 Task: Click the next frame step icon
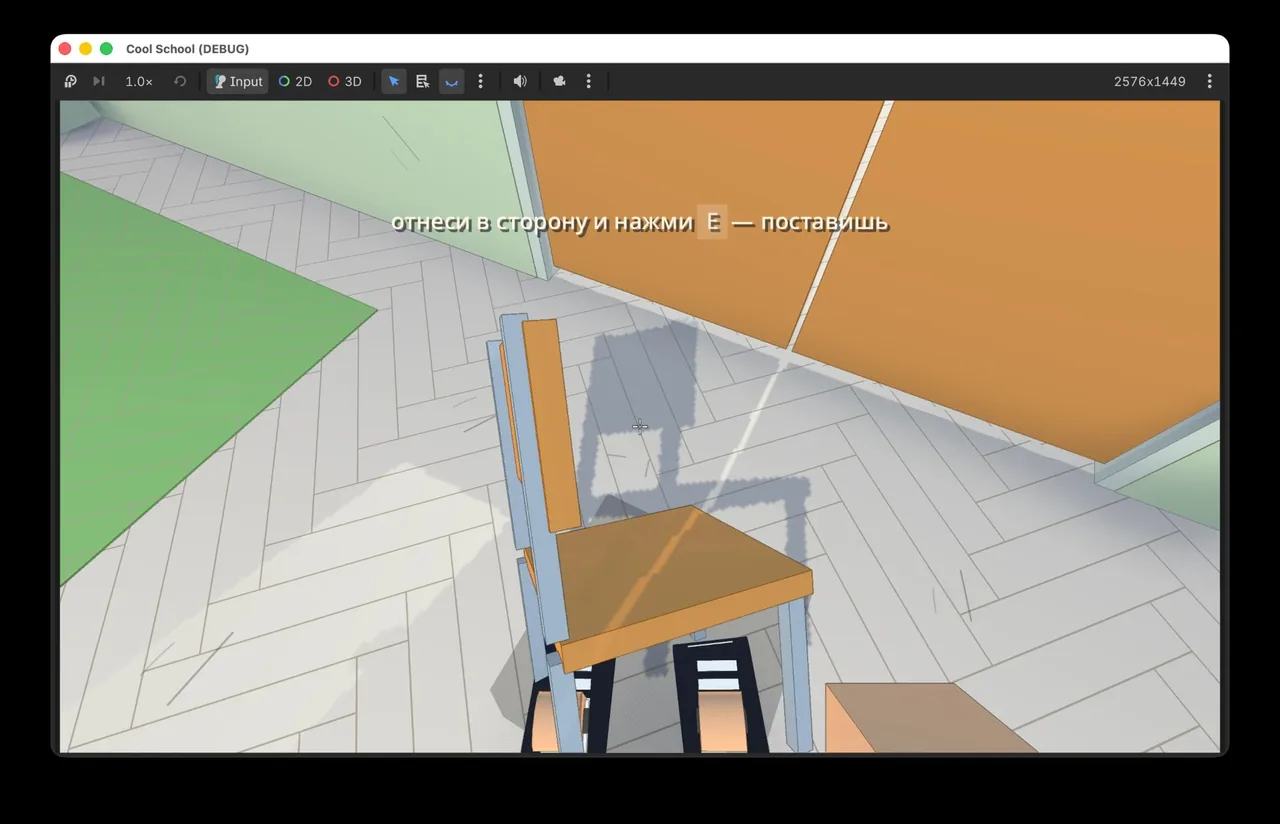[x=99, y=81]
